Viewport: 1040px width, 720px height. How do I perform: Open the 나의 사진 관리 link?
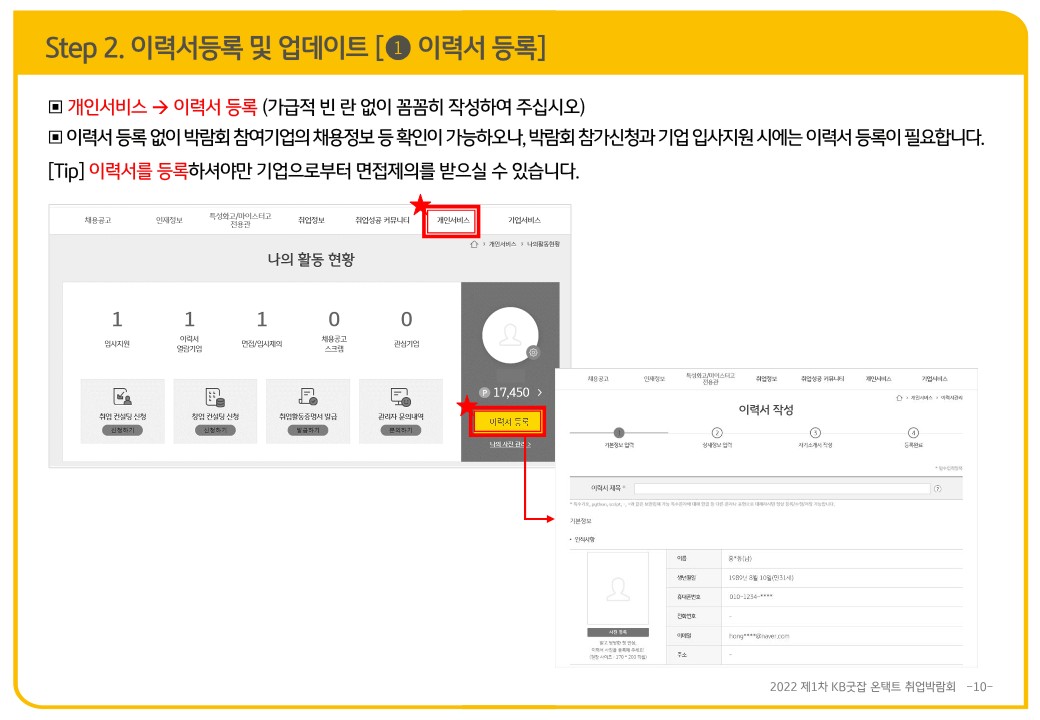508,445
